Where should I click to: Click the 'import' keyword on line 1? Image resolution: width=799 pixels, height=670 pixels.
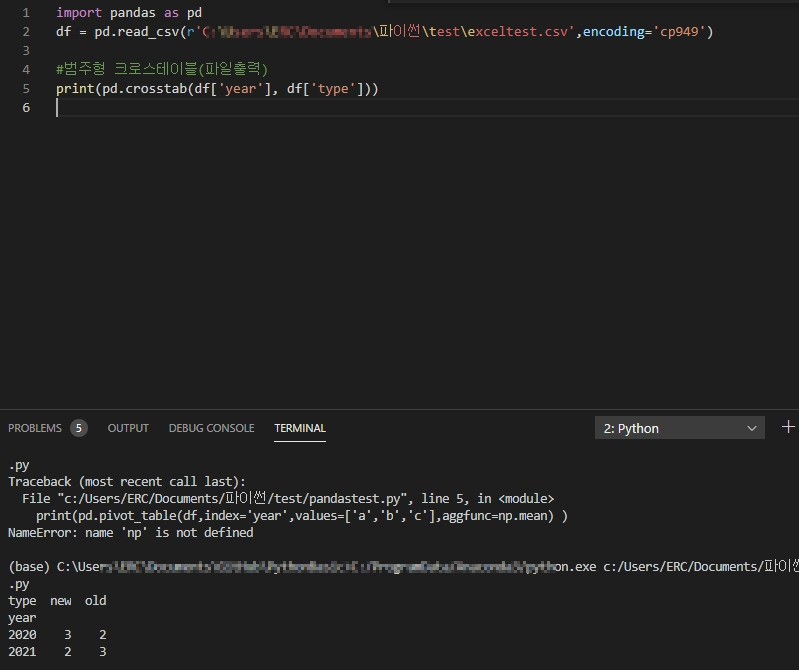point(79,13)
